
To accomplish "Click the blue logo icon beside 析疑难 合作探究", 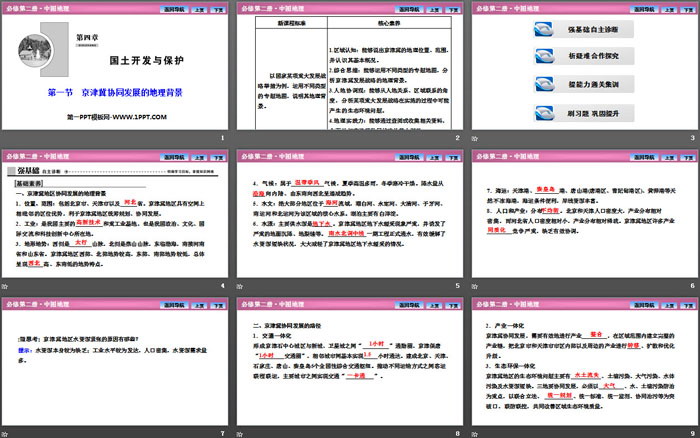I will (544, 56).
